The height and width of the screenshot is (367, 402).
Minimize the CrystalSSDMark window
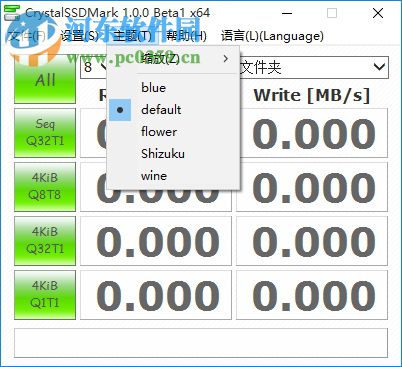(x=287, y=13)
